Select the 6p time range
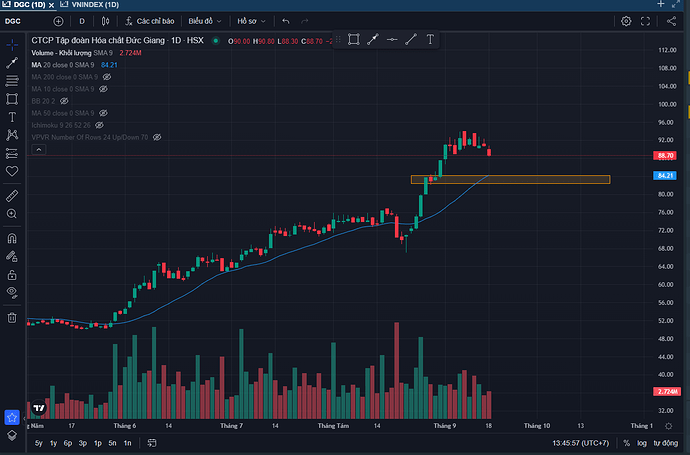The image size is (690, 455). (x=67, y=442)
